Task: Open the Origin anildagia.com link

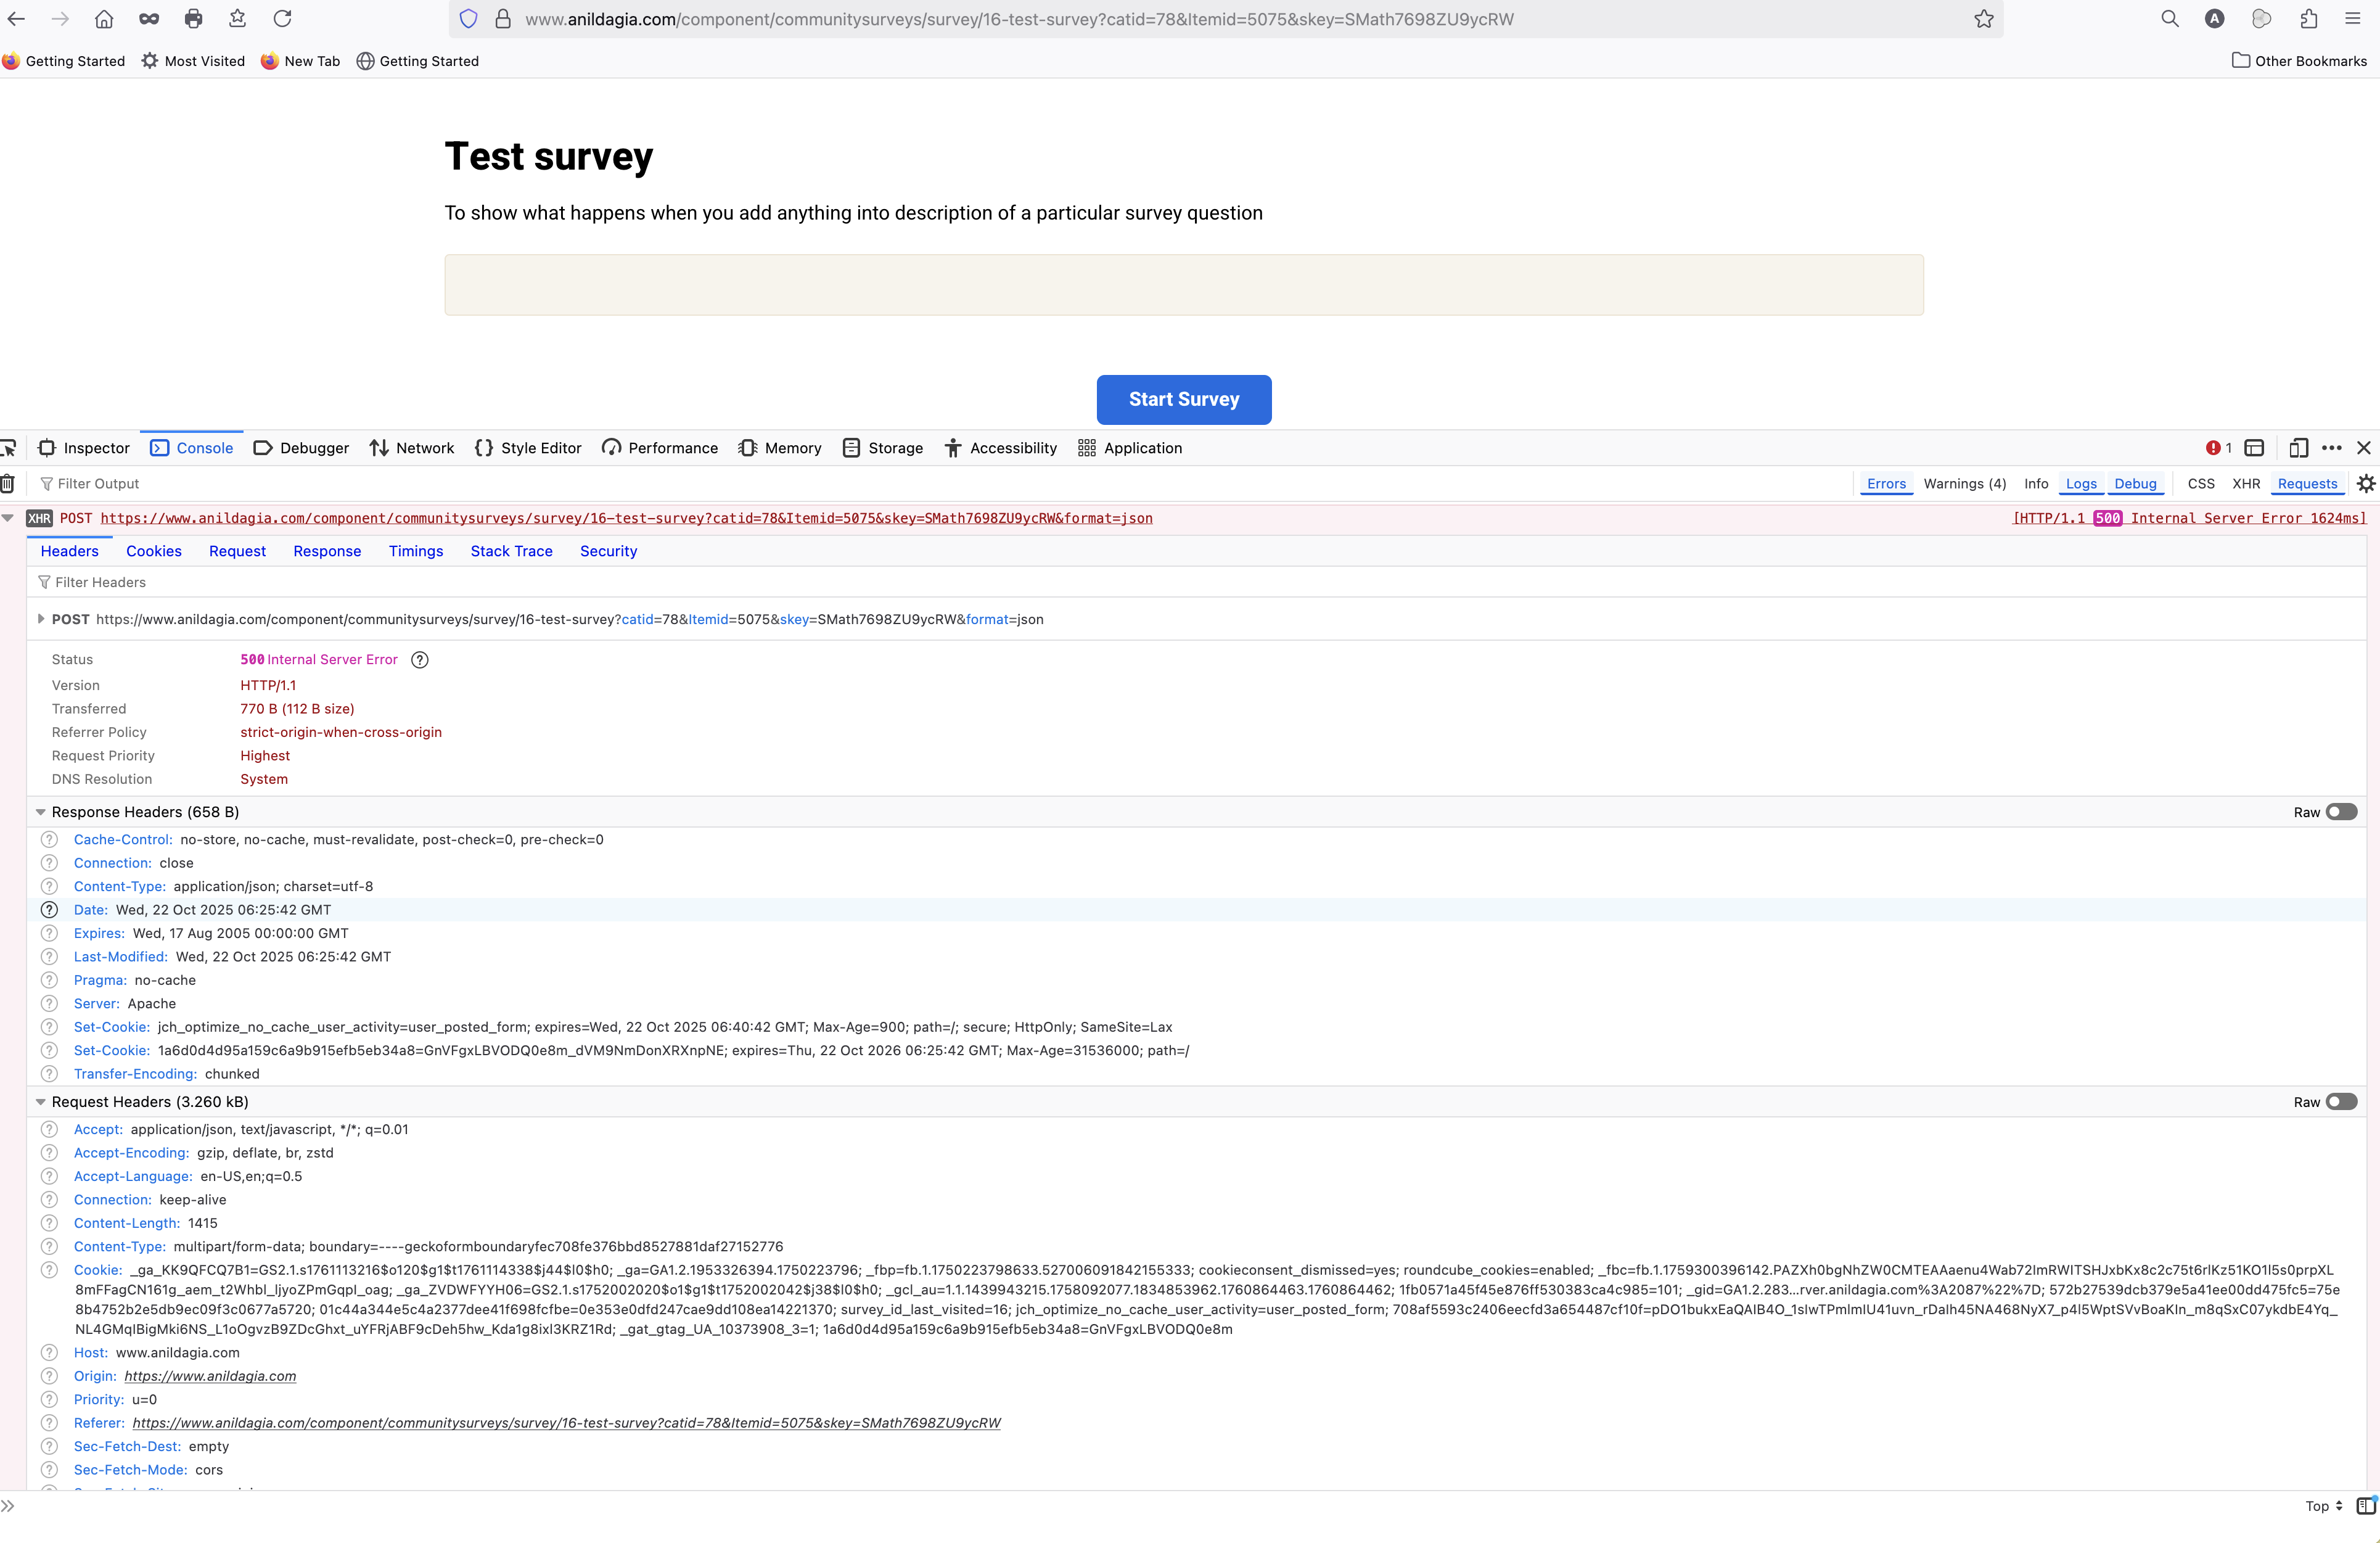Action: click(210, 1376)
